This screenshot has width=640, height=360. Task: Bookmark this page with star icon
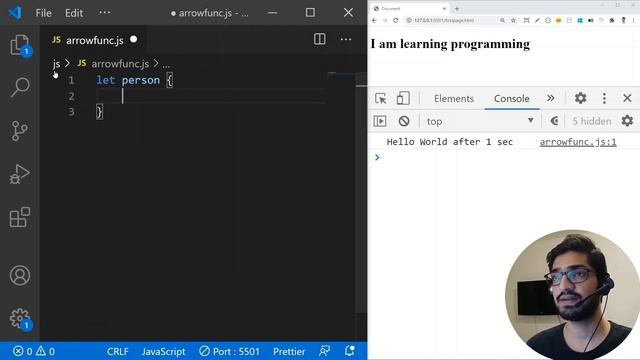(513, 20)
